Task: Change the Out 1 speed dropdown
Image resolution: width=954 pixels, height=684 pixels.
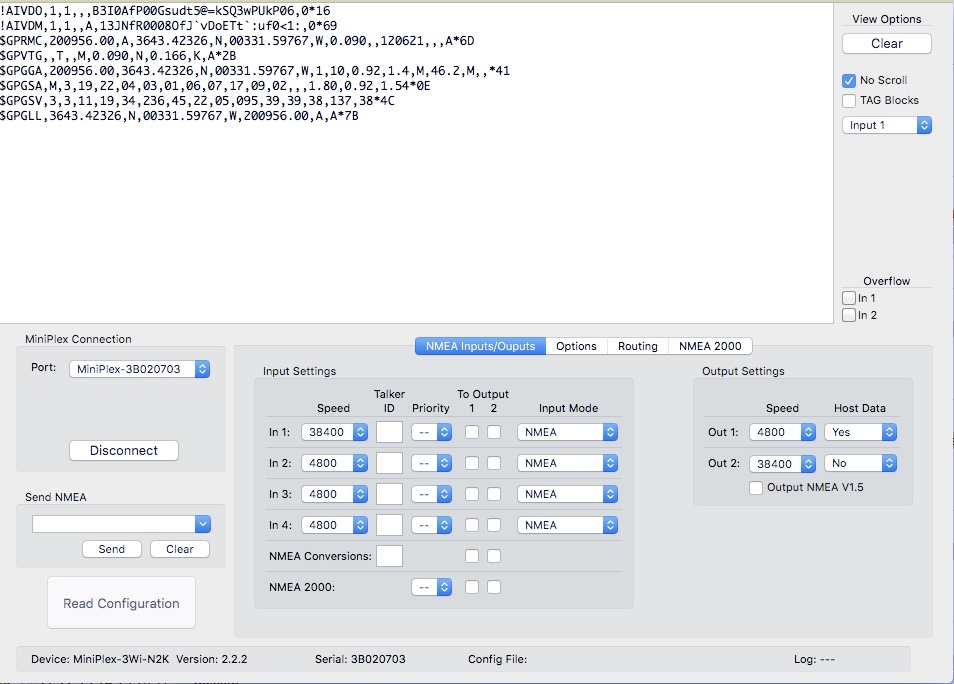Action: coord(782,432)
